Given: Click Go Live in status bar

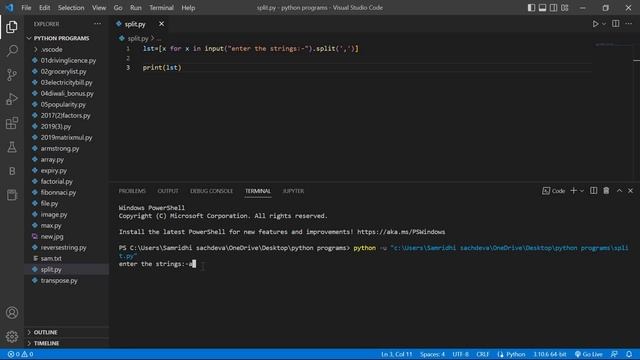Looking at the screenshot, I should pyautogui.click(x=589, y=354).
